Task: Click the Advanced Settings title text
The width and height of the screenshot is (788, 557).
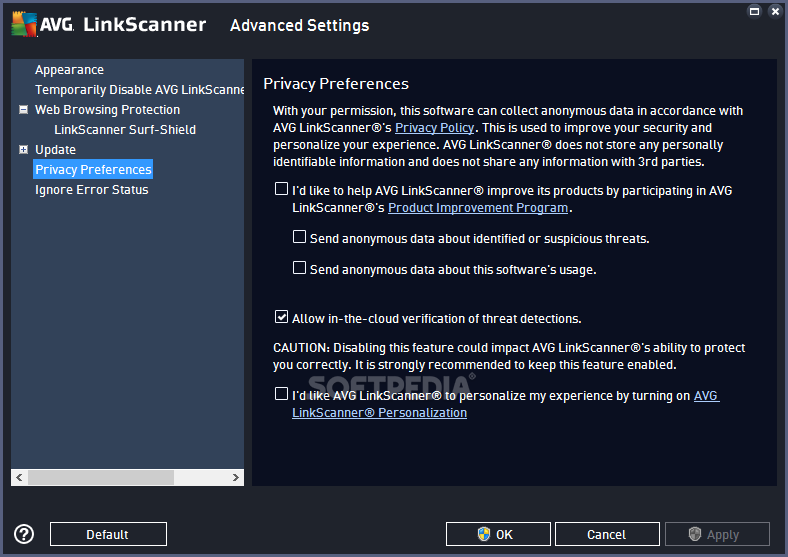Action: pyautogui.click(x=300, y=25)
